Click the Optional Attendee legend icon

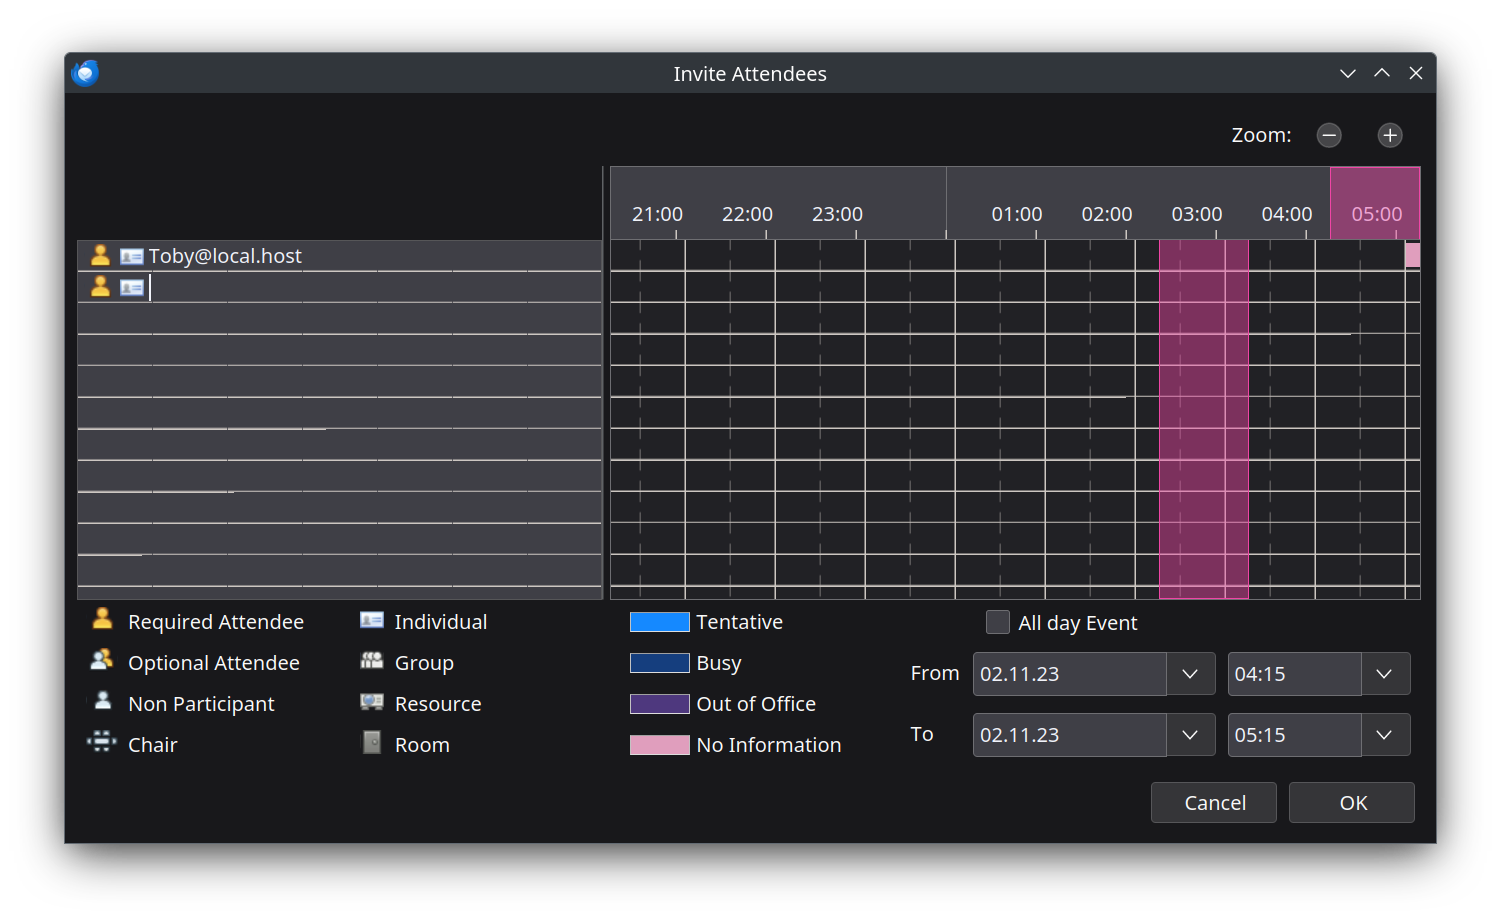point(102,661)
